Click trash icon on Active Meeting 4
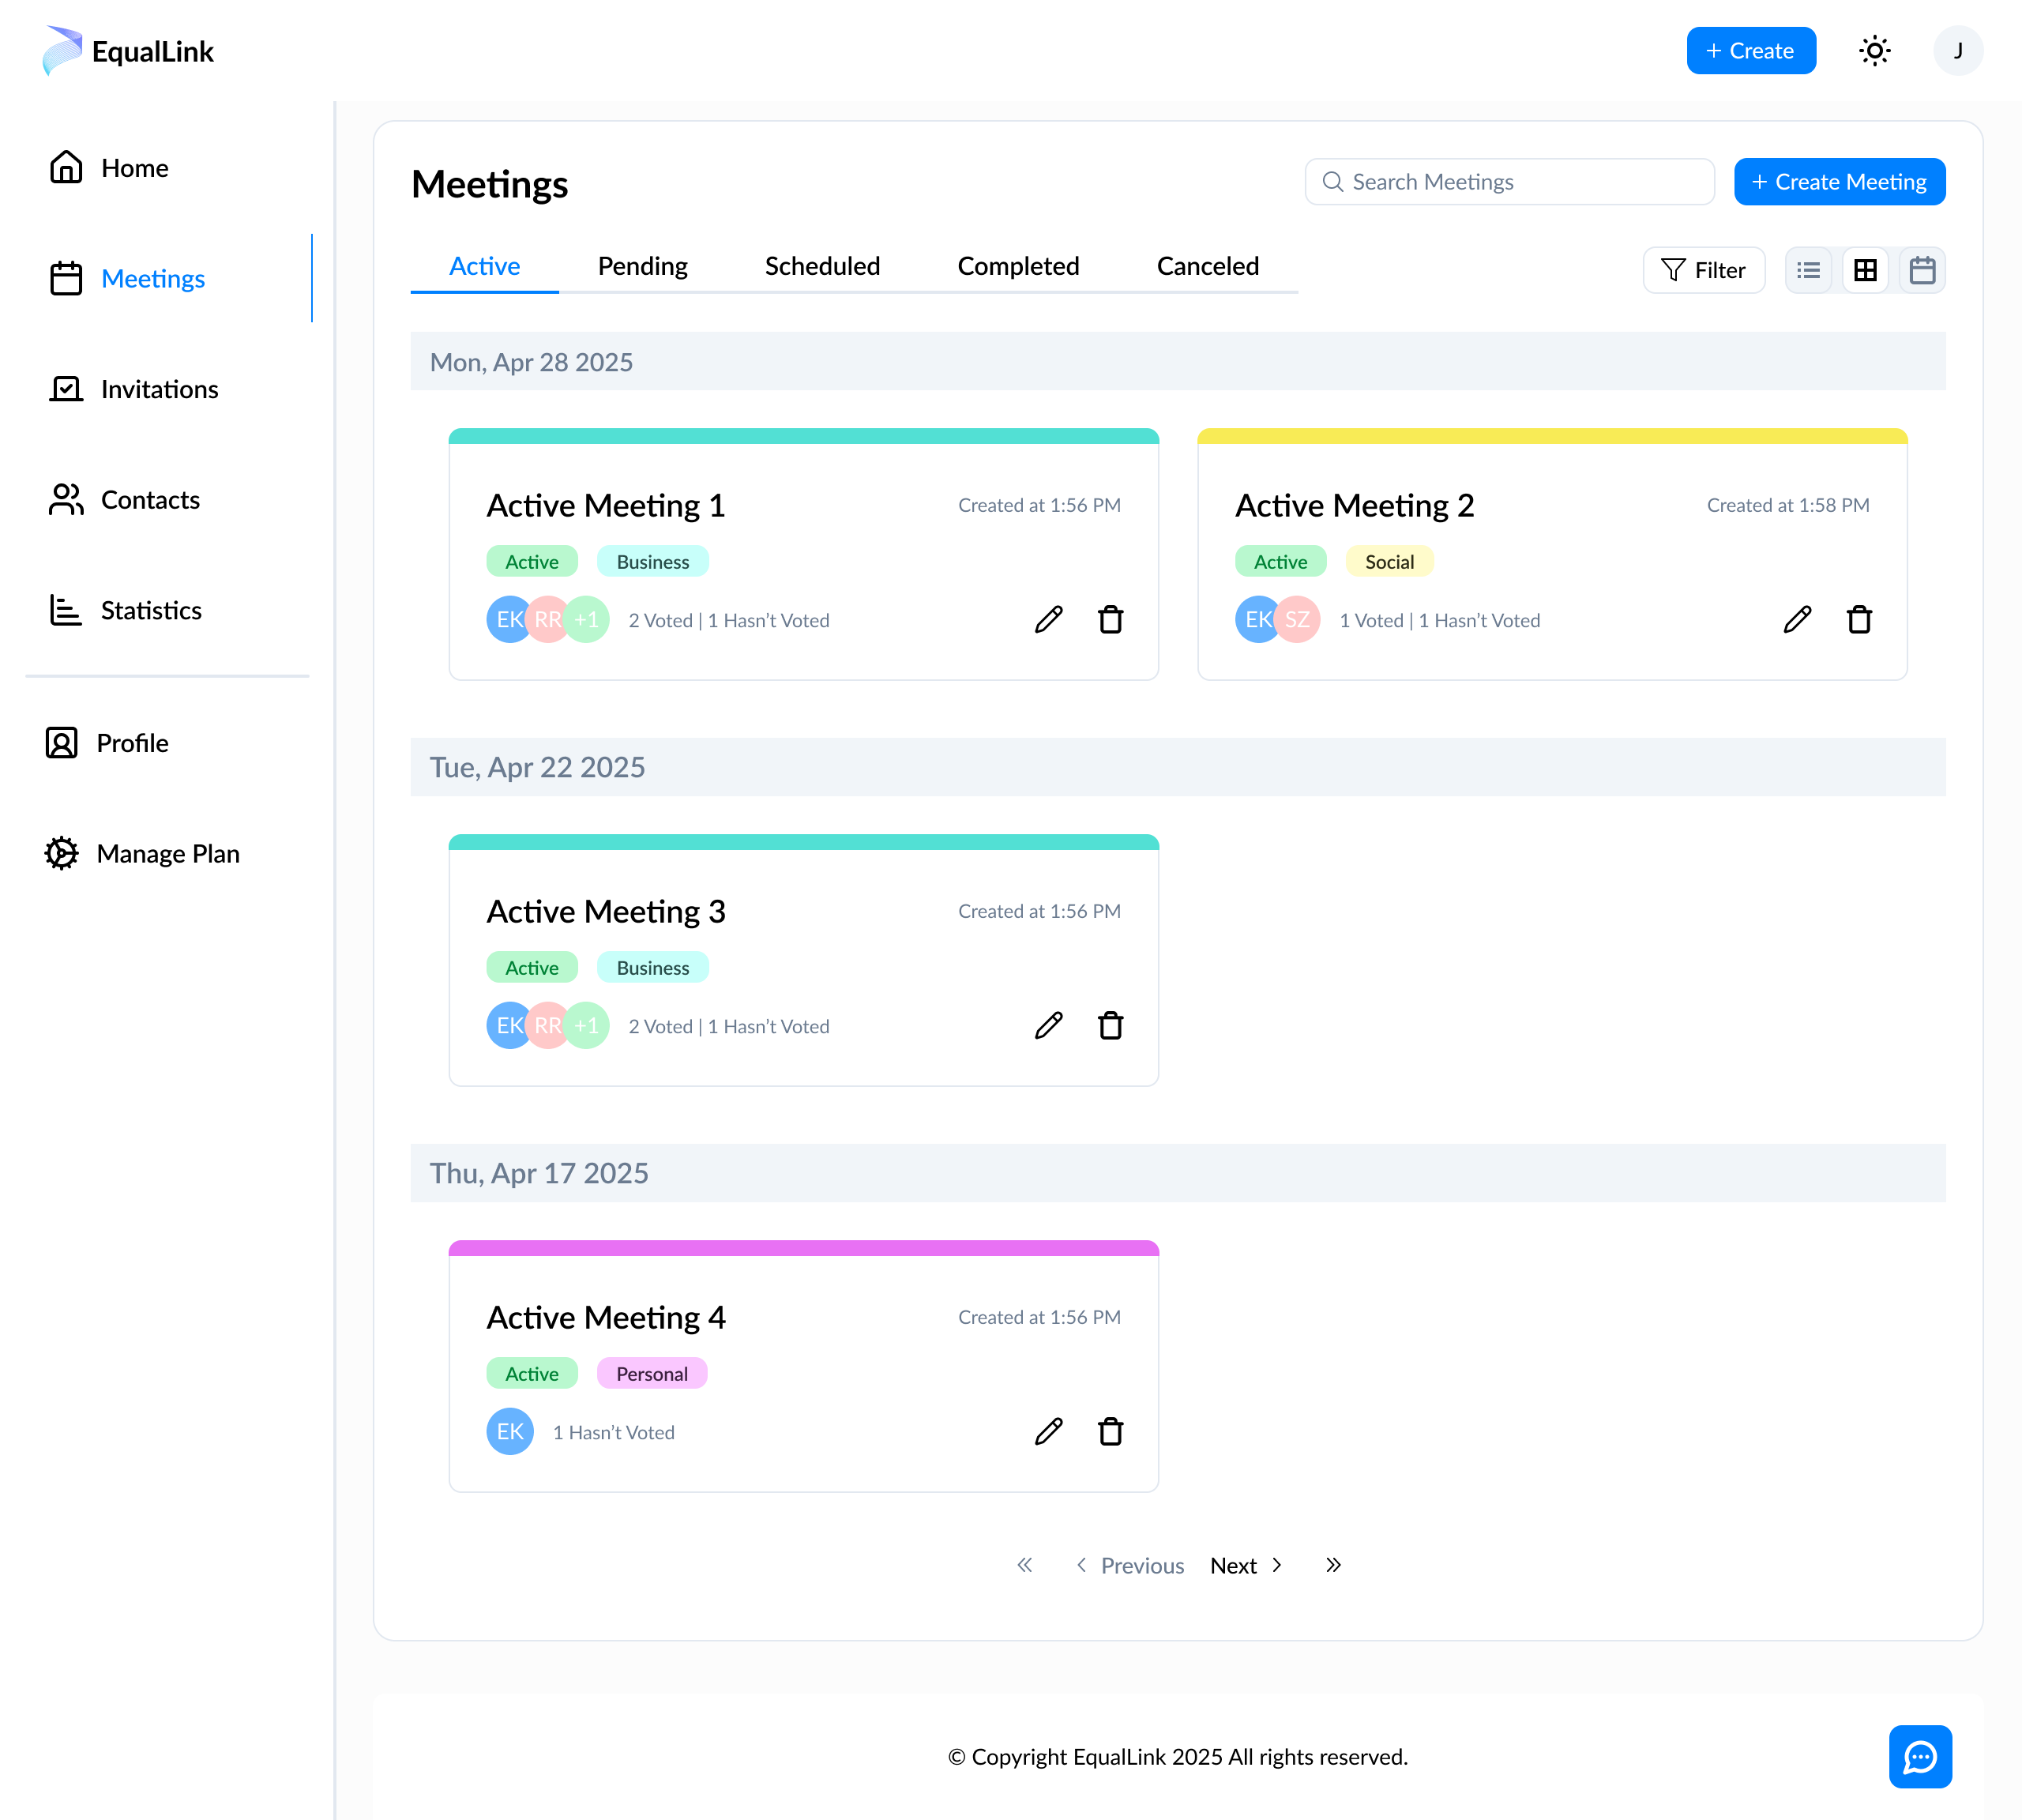Image resolution: width=2022 pixels, height=1820 pixels. point(1110,1432)
